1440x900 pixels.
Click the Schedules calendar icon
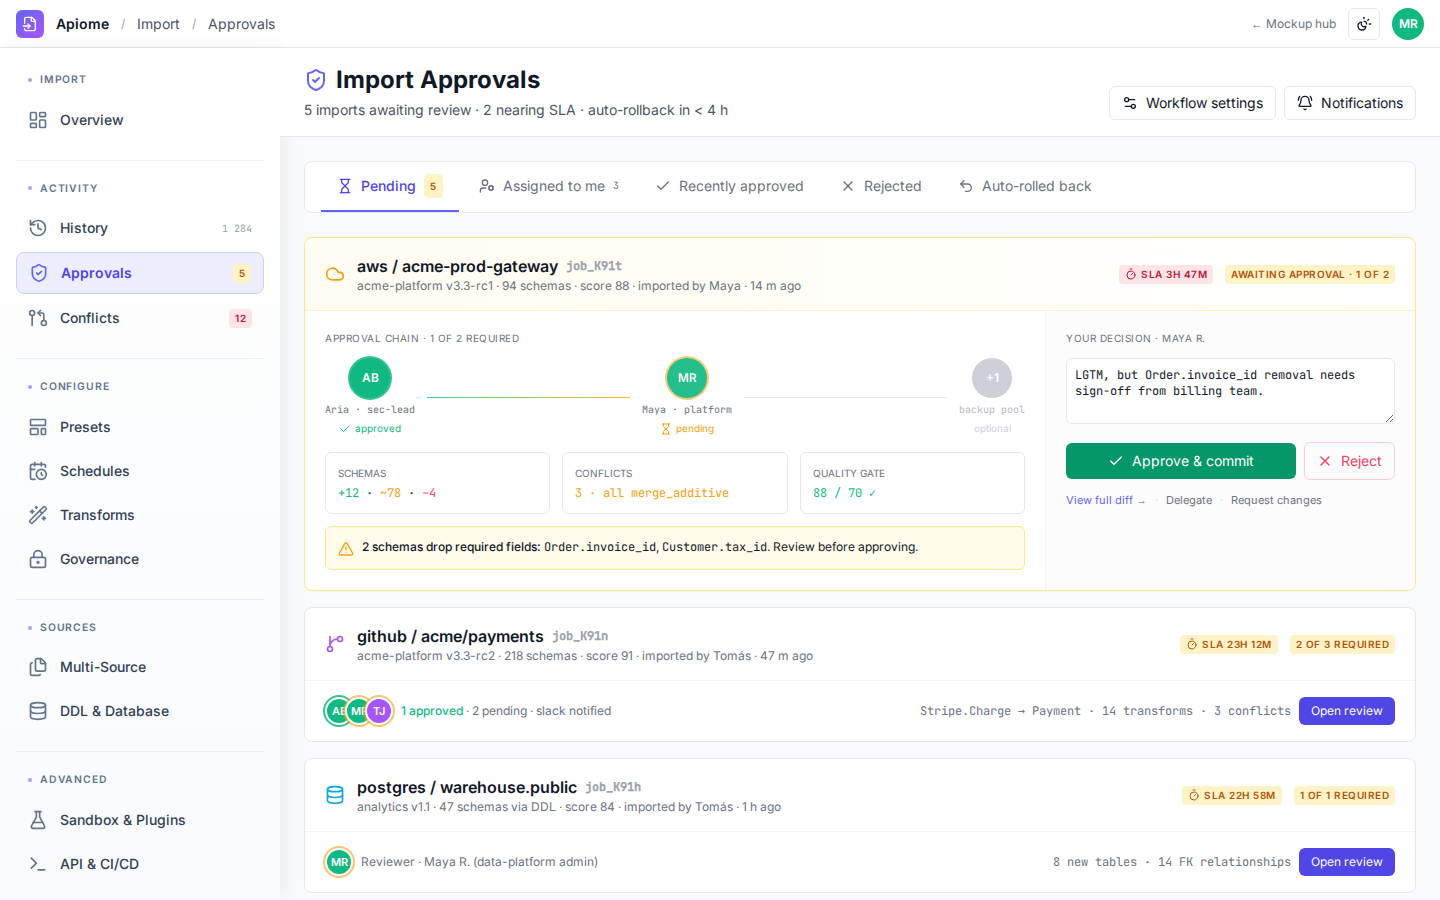pos(38,471)
